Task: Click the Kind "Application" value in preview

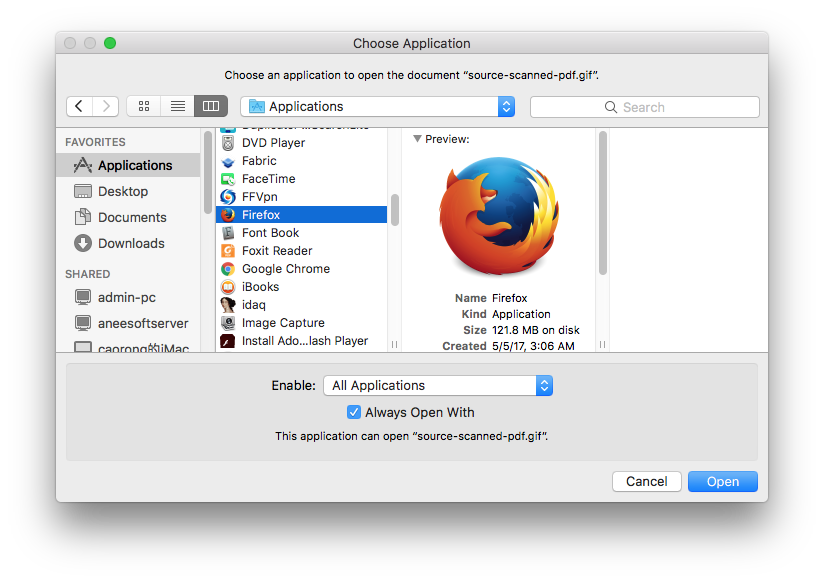Action: (x=521, y=314)
